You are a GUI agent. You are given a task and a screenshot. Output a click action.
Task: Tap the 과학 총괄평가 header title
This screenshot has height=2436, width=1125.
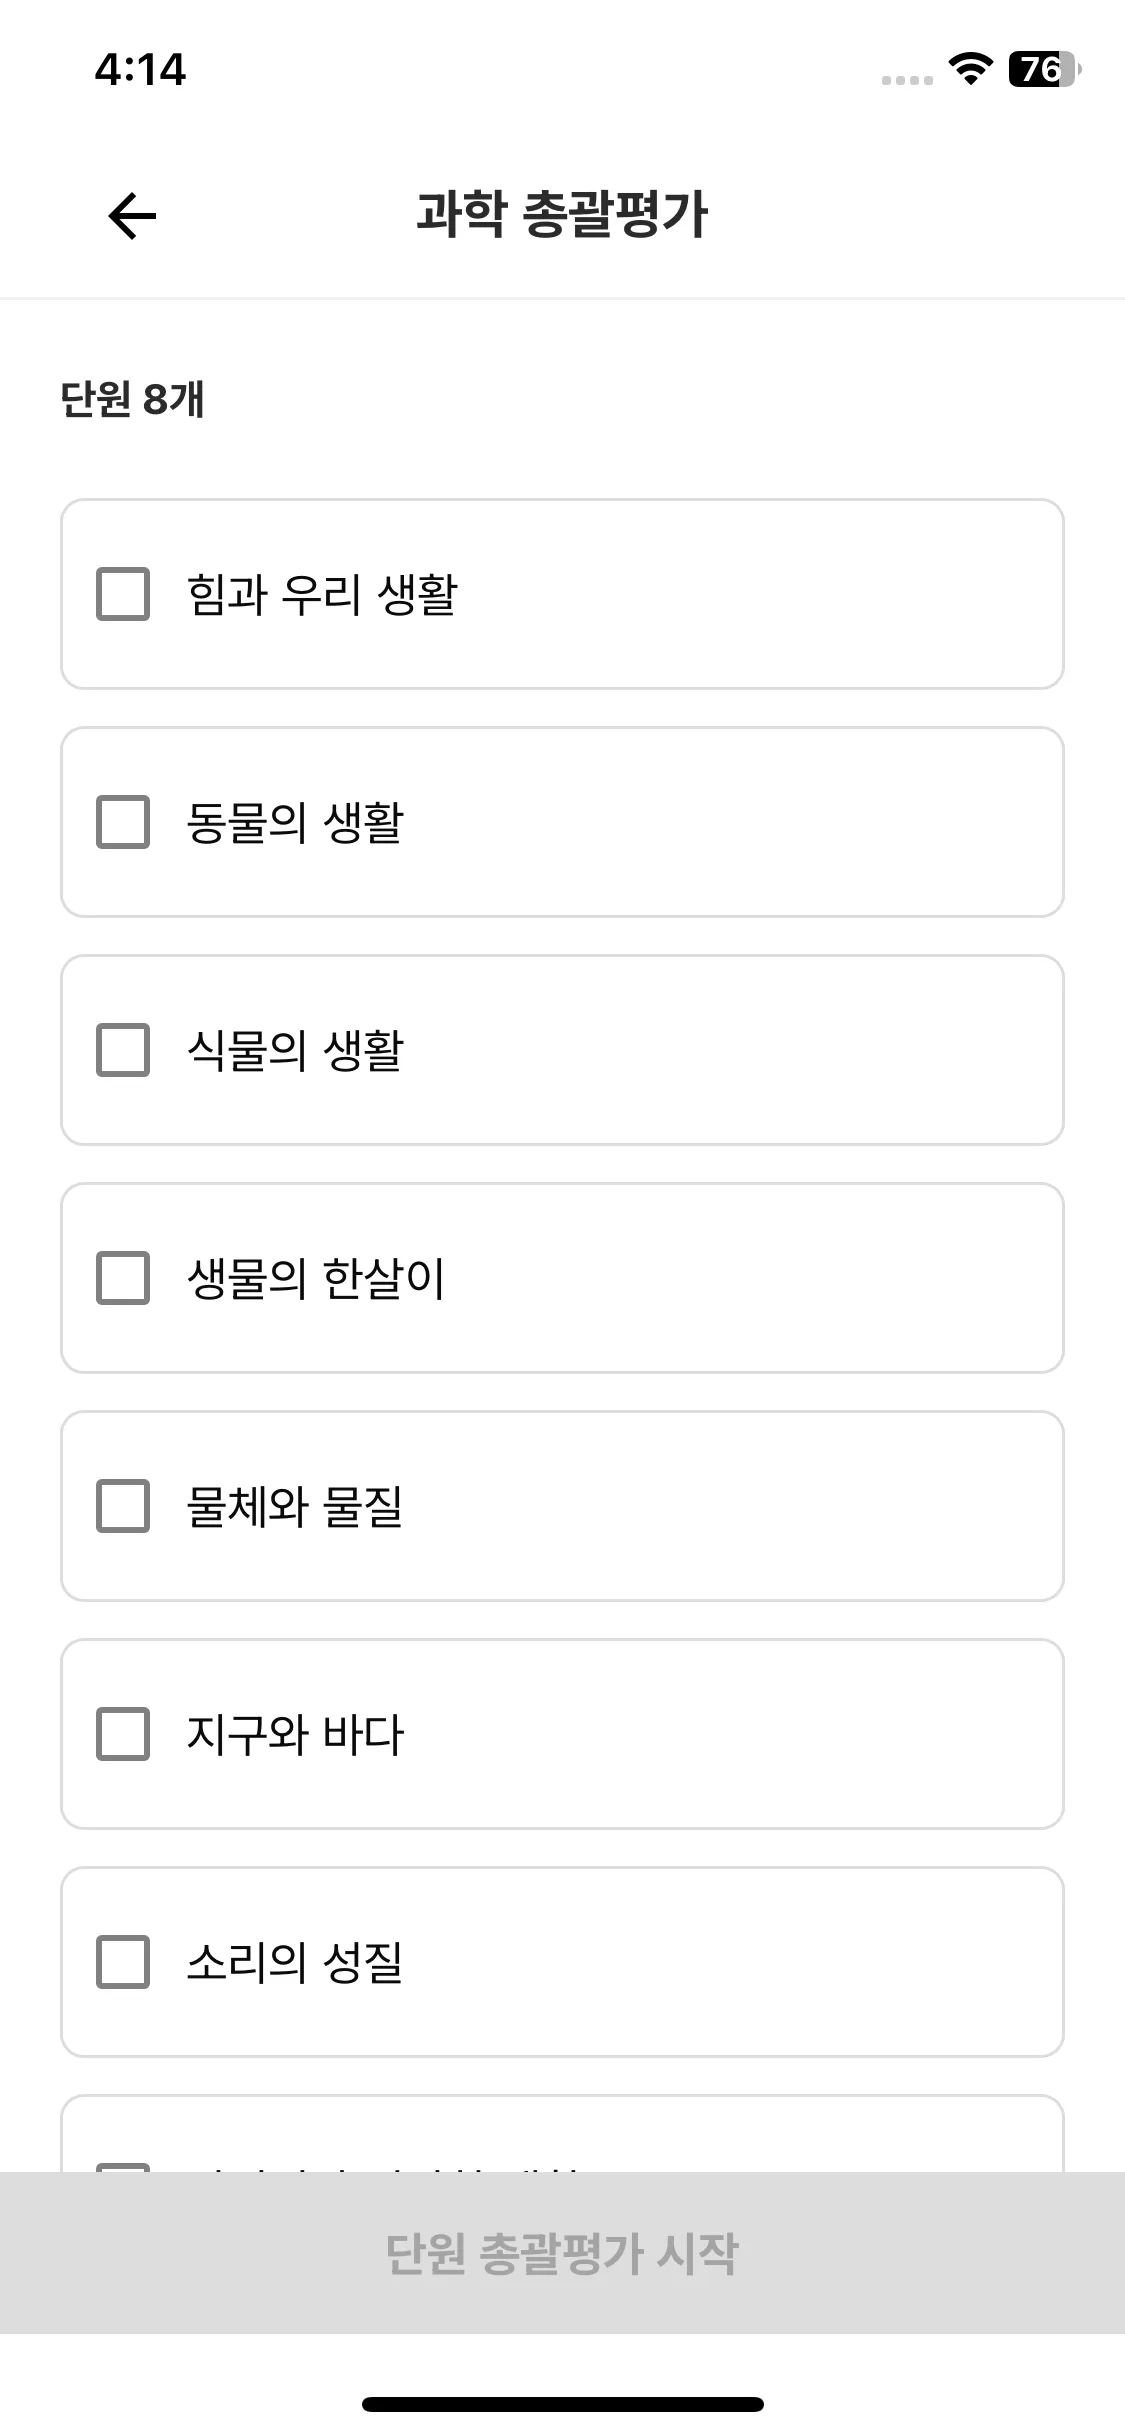[562, 214]
